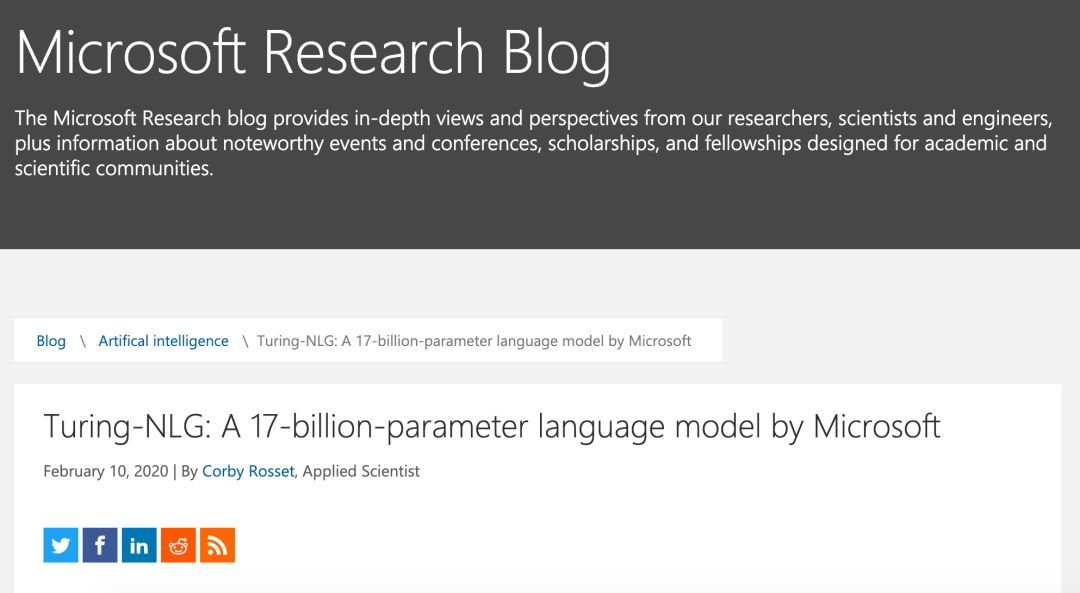Click the Turing-NLG article headline
This screenshot has height=593, width=1080.
click(492, 427)
